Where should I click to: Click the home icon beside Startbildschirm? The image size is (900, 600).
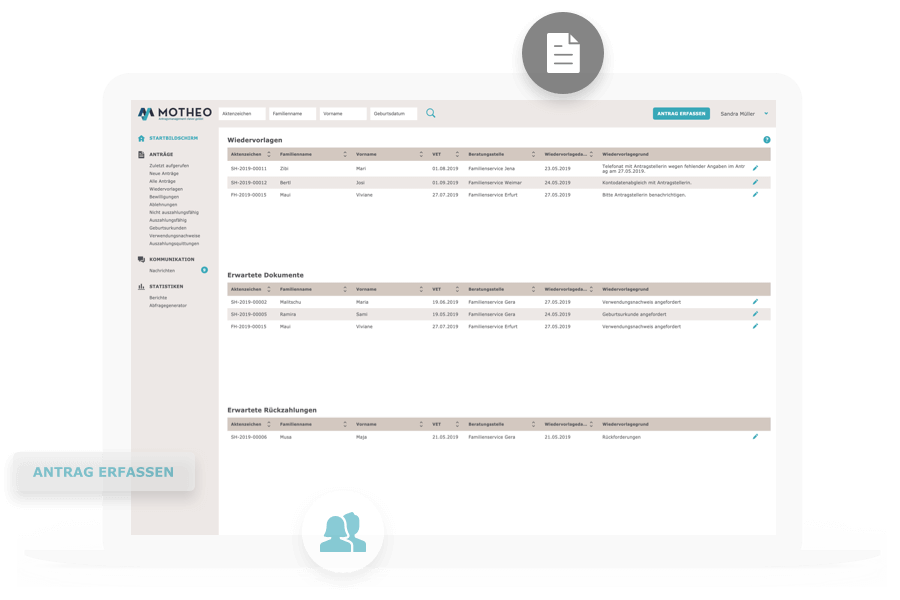click(141, 137)
